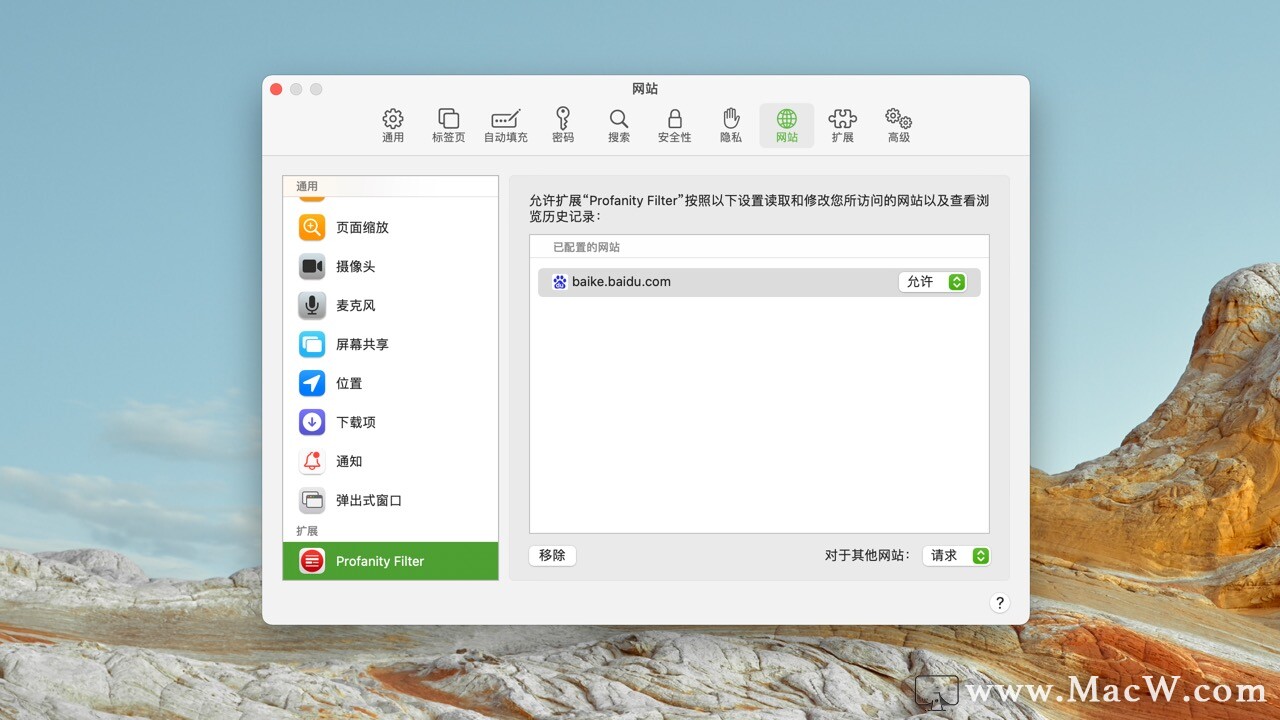Open the 搜索 (Search) preferences tab
Image resolution: width=1280 pixels, height=720 pixels.
[x=619, y=126]
